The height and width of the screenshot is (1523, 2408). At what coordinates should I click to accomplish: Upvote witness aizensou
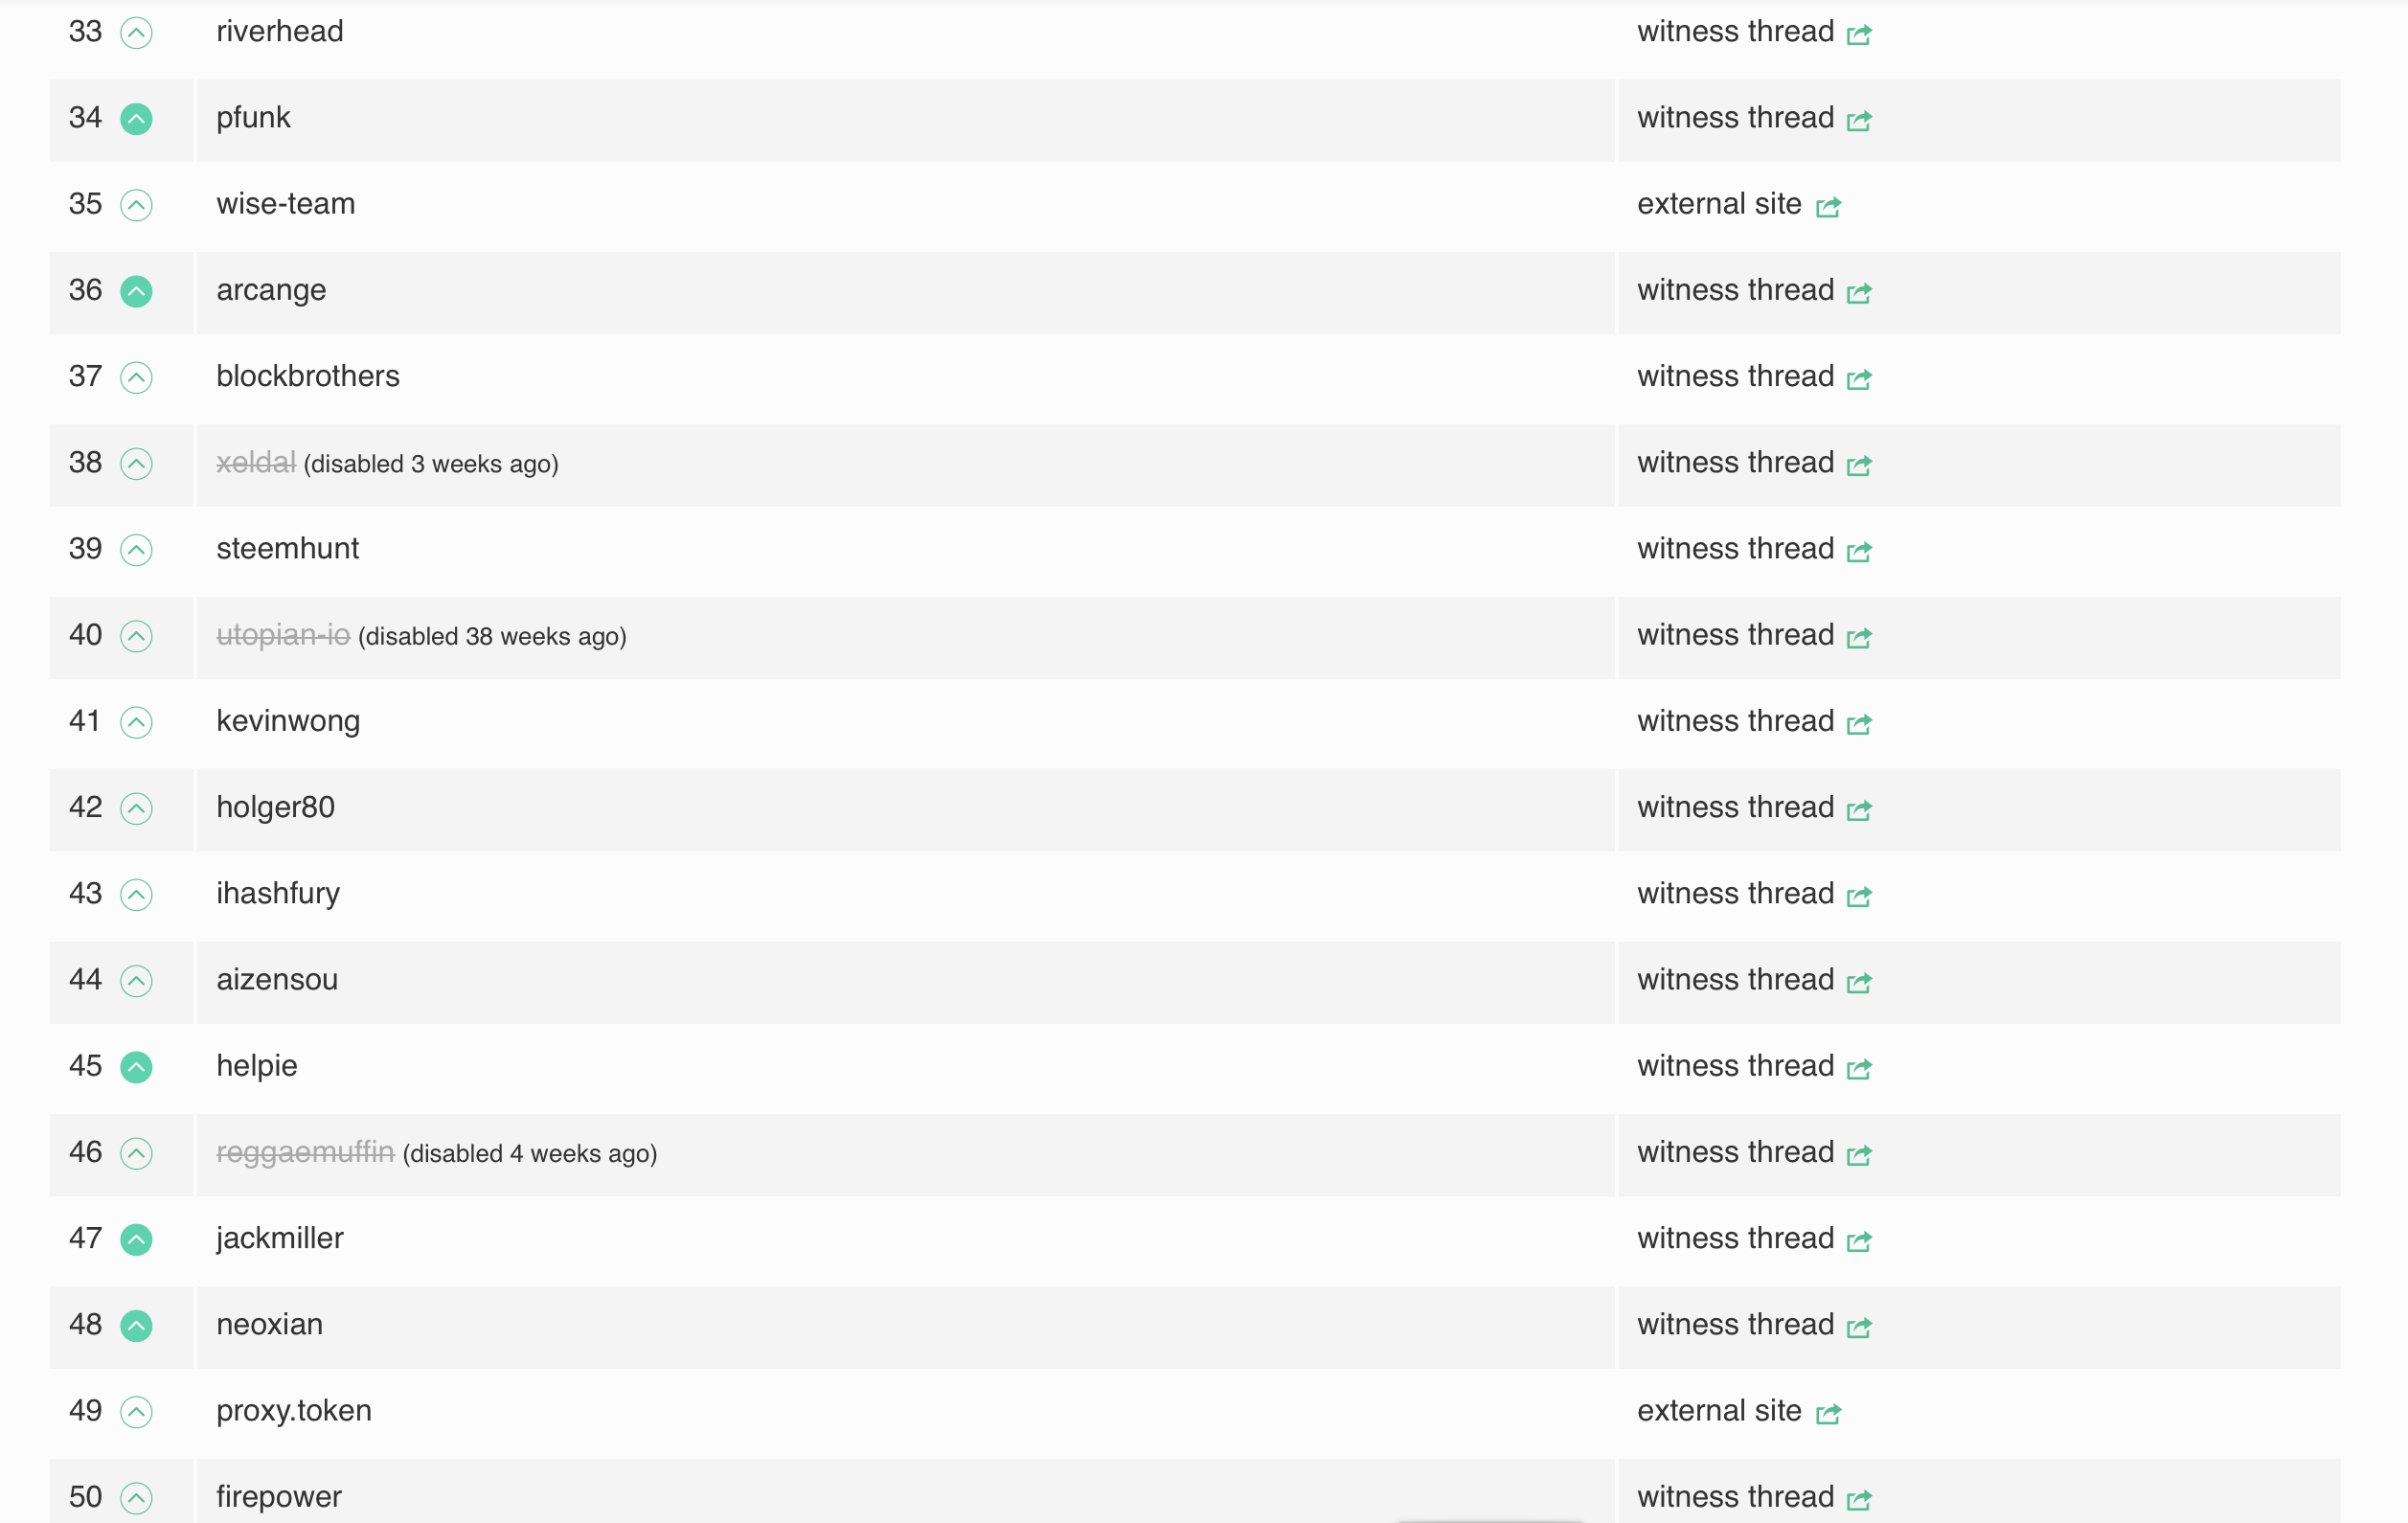(x=136, y=981)
